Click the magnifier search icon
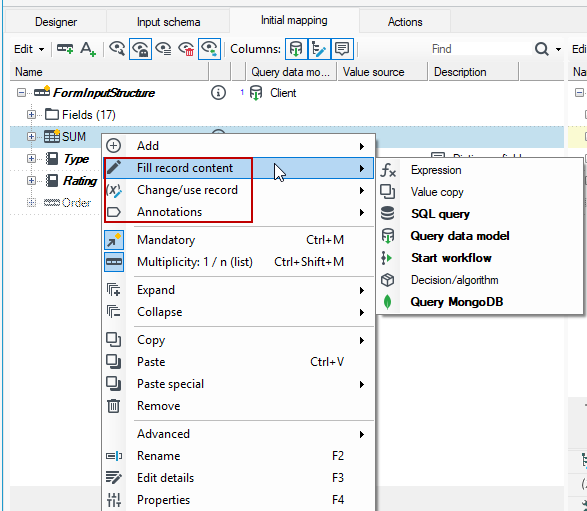This screenshot has width=587, height=511. pyautogui.click(x=542, y=49)
